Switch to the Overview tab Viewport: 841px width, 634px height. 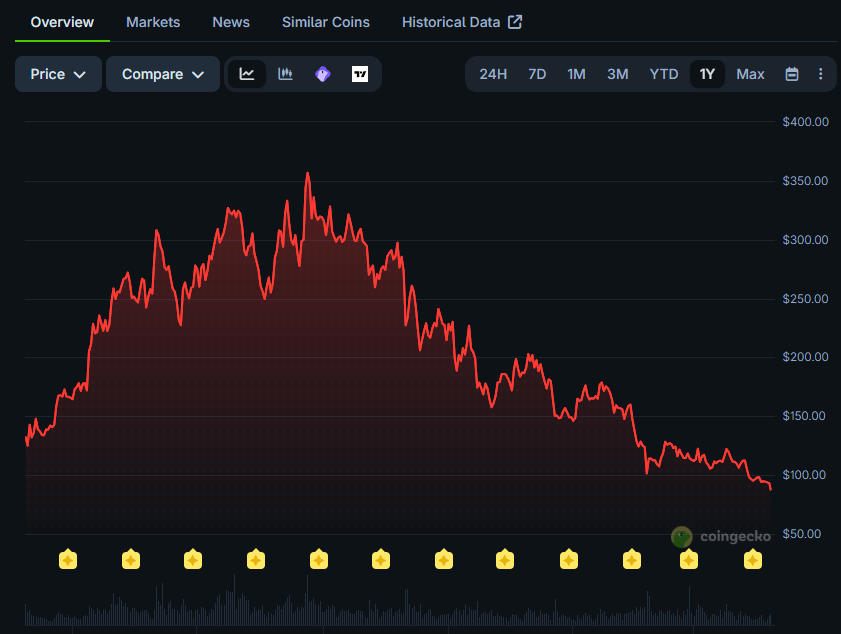[x=62, y=22]
